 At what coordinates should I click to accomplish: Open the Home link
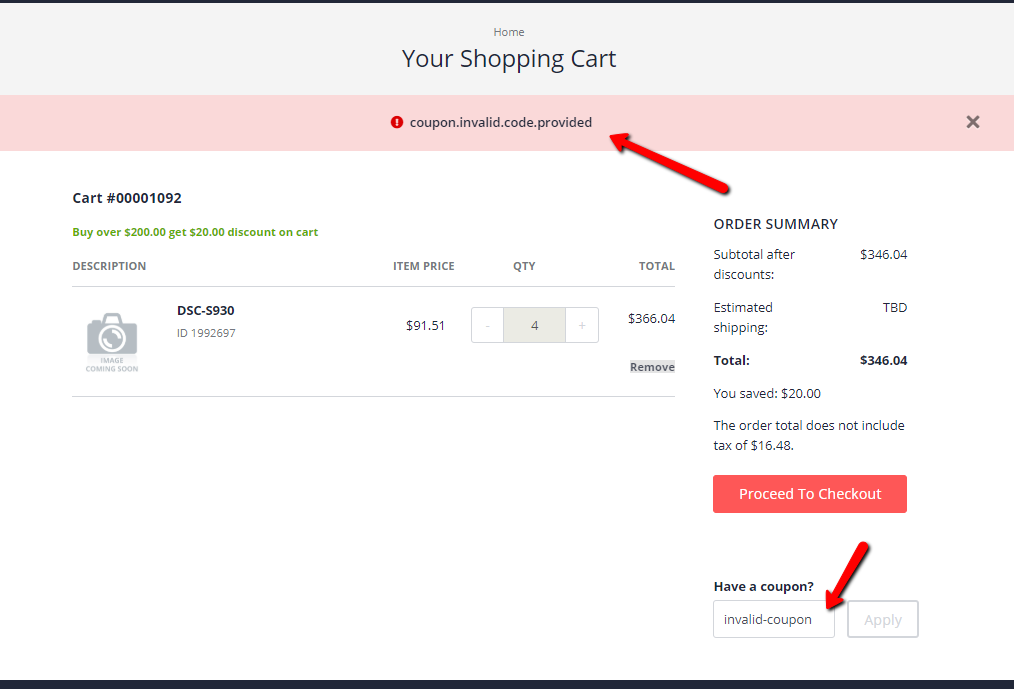point(508,31)
